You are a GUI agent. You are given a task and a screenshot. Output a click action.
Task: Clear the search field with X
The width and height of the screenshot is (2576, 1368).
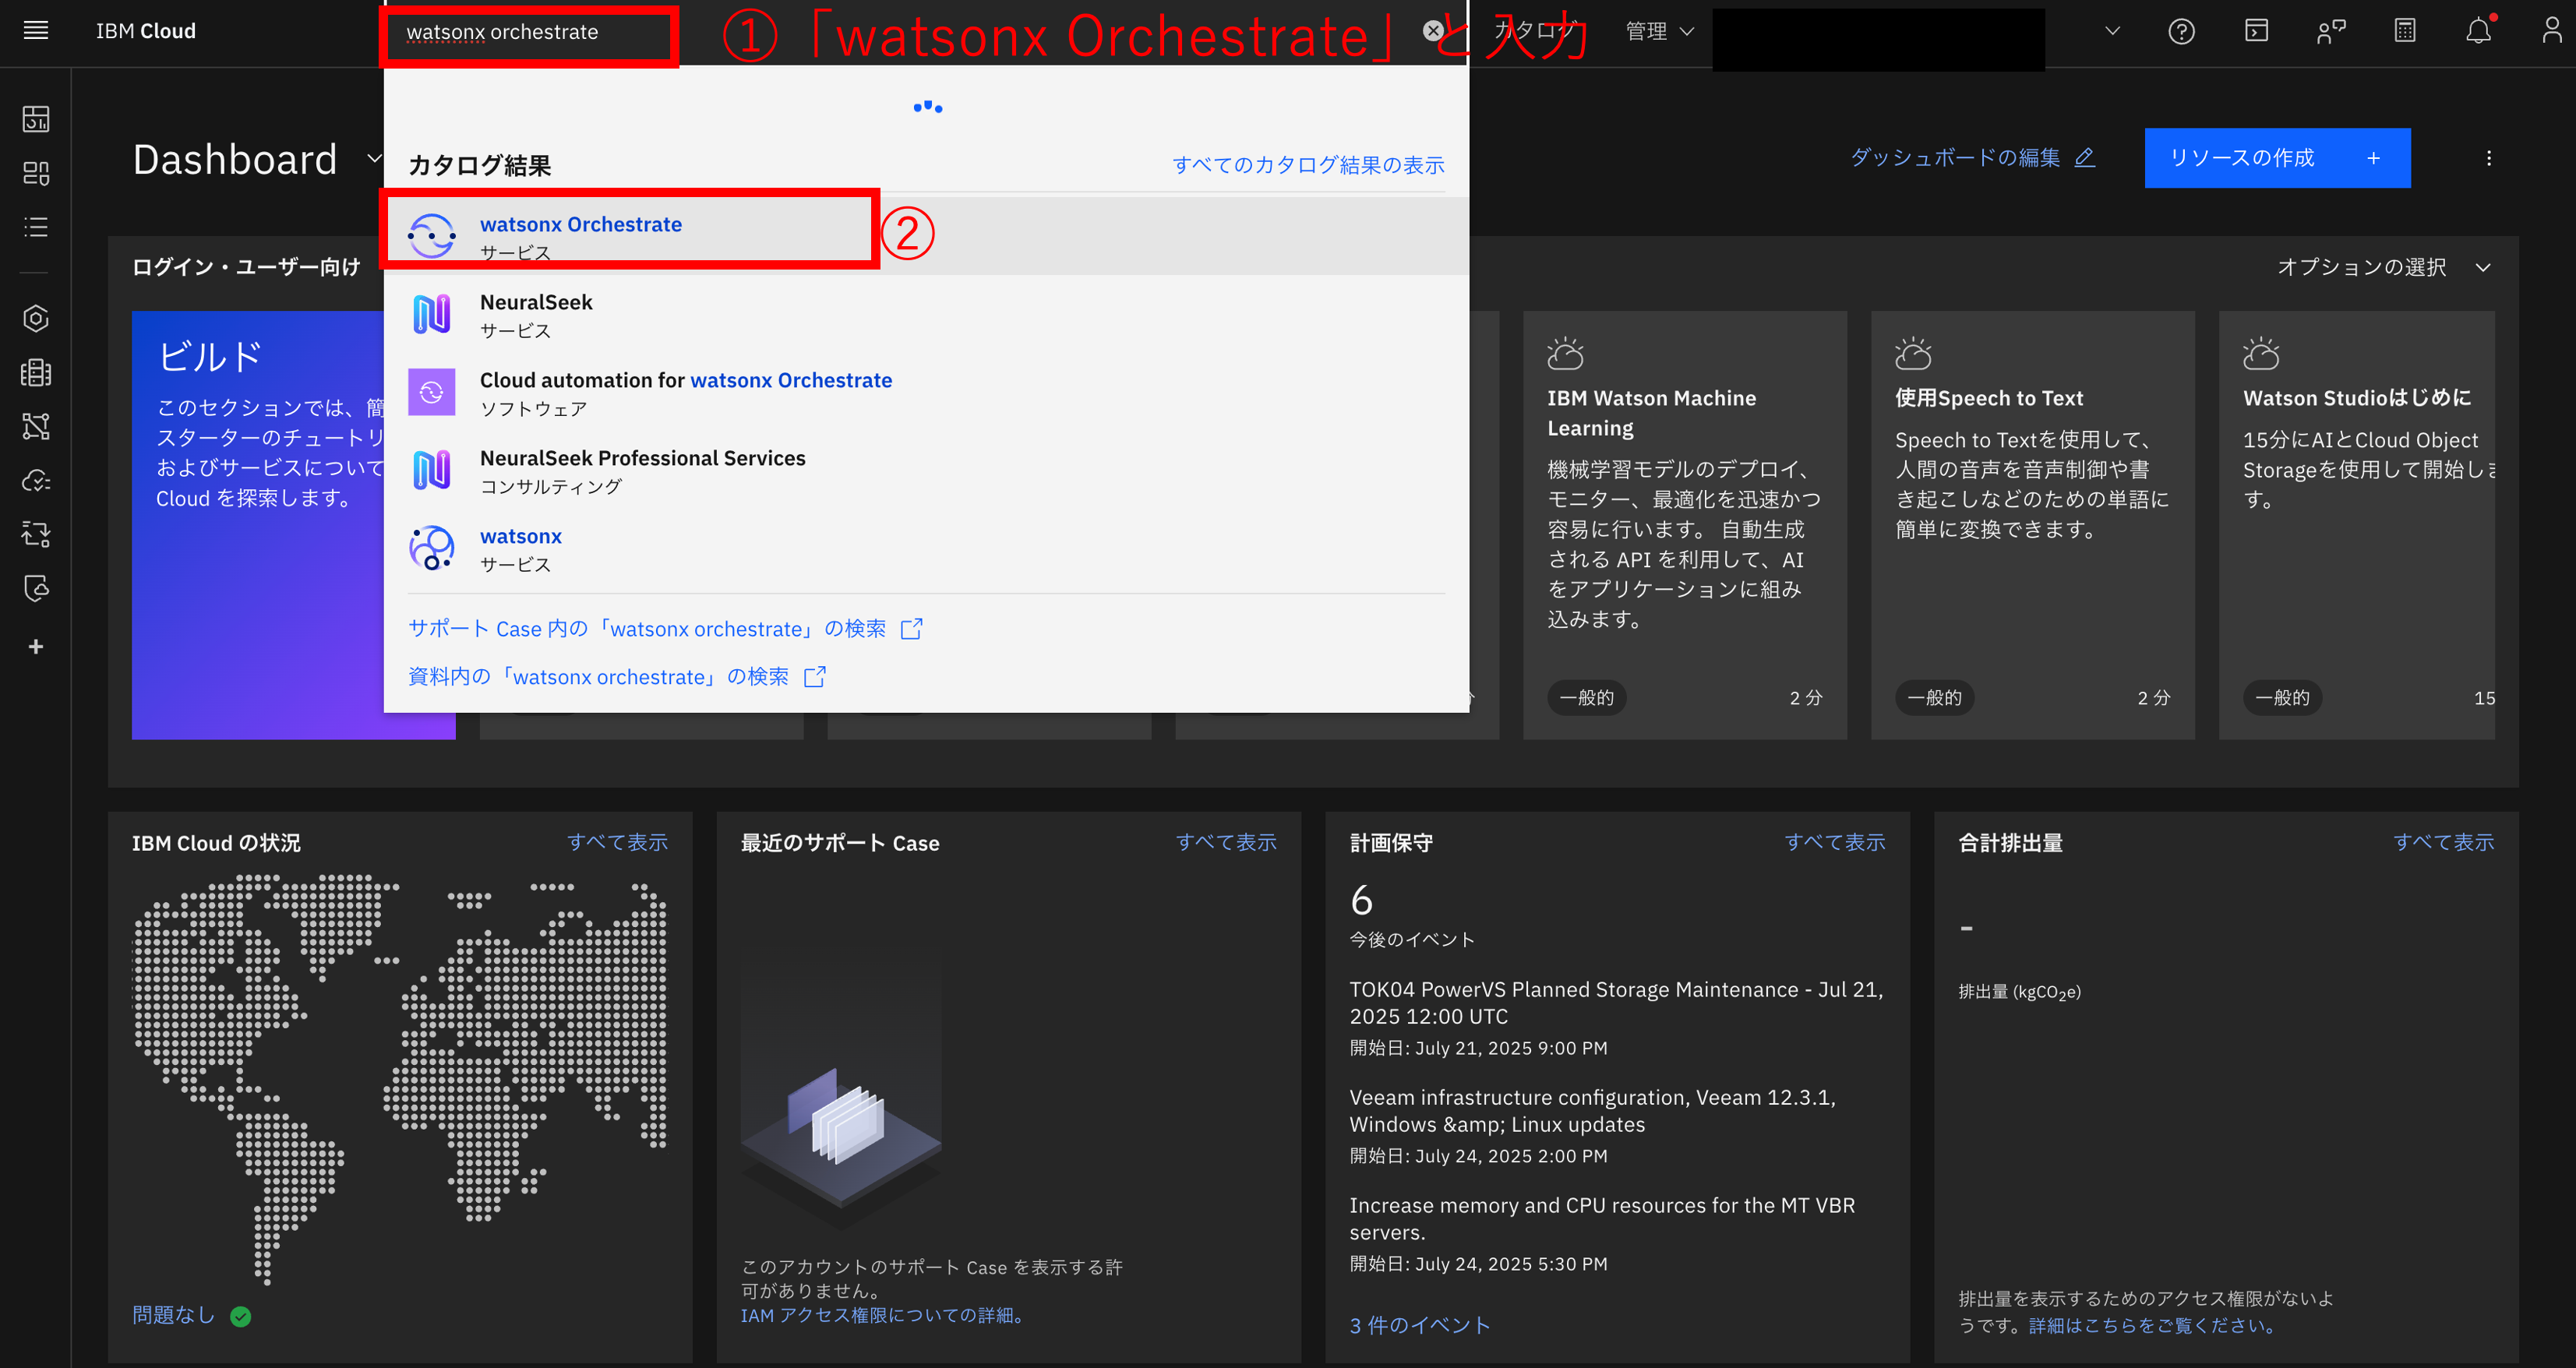click(x=1433, y=31)
